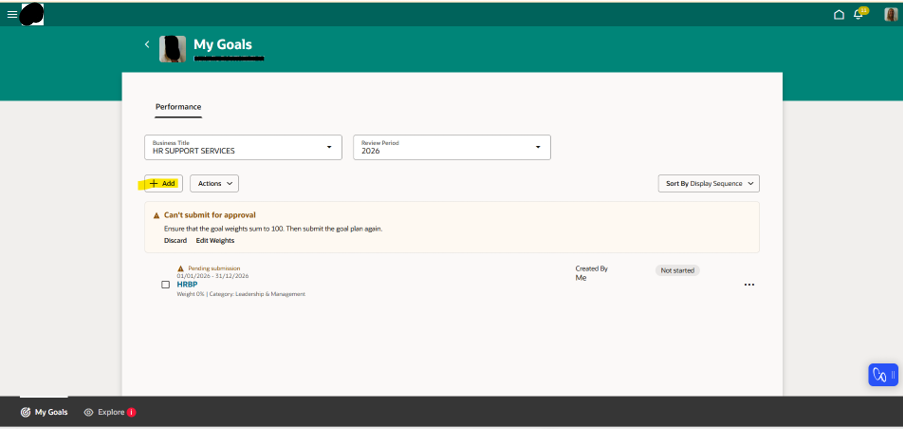Open the notifications bell
Image resolution: width=903 pixels, height=429 pixels.
(x=858, y=15)
